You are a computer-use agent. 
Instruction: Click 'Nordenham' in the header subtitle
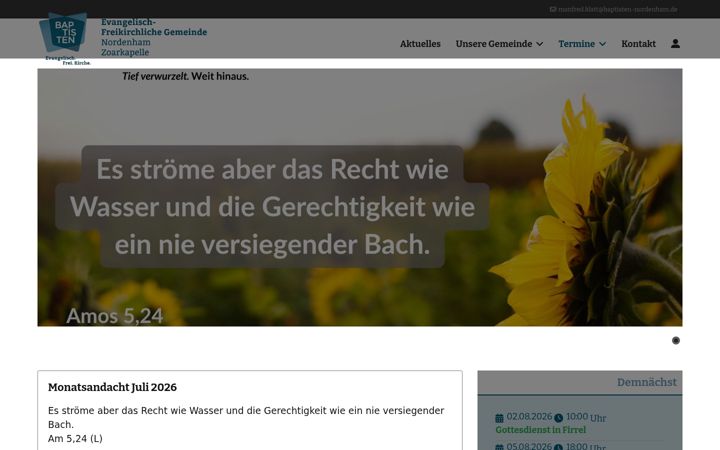coord(126,42)
